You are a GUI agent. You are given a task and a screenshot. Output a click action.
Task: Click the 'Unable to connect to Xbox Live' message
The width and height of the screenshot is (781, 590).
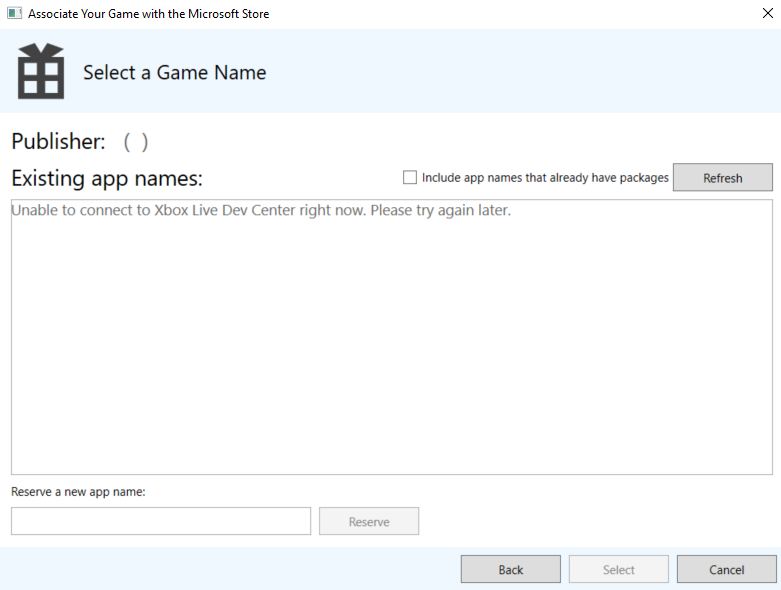[x=261, y=210]
